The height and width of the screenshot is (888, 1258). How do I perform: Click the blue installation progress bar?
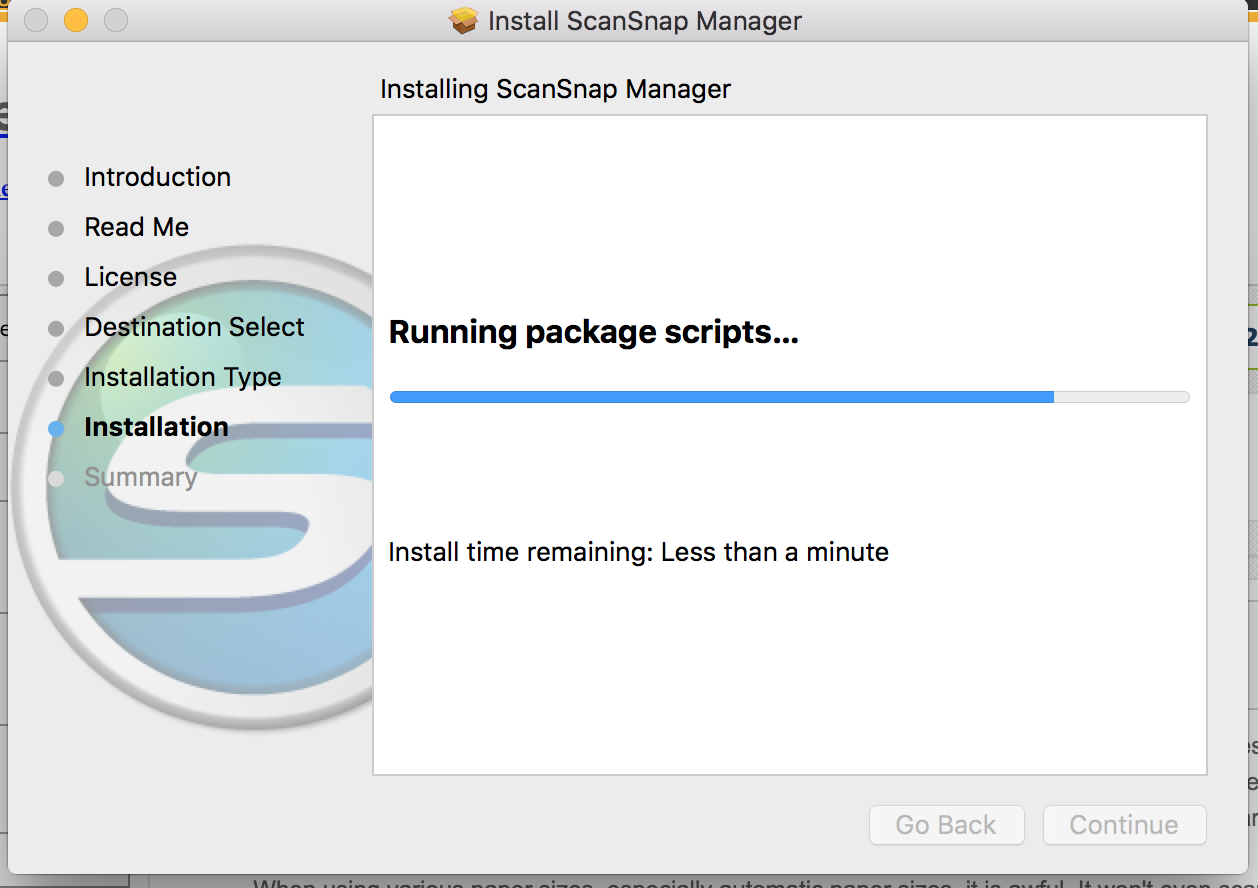pos(721,397)
